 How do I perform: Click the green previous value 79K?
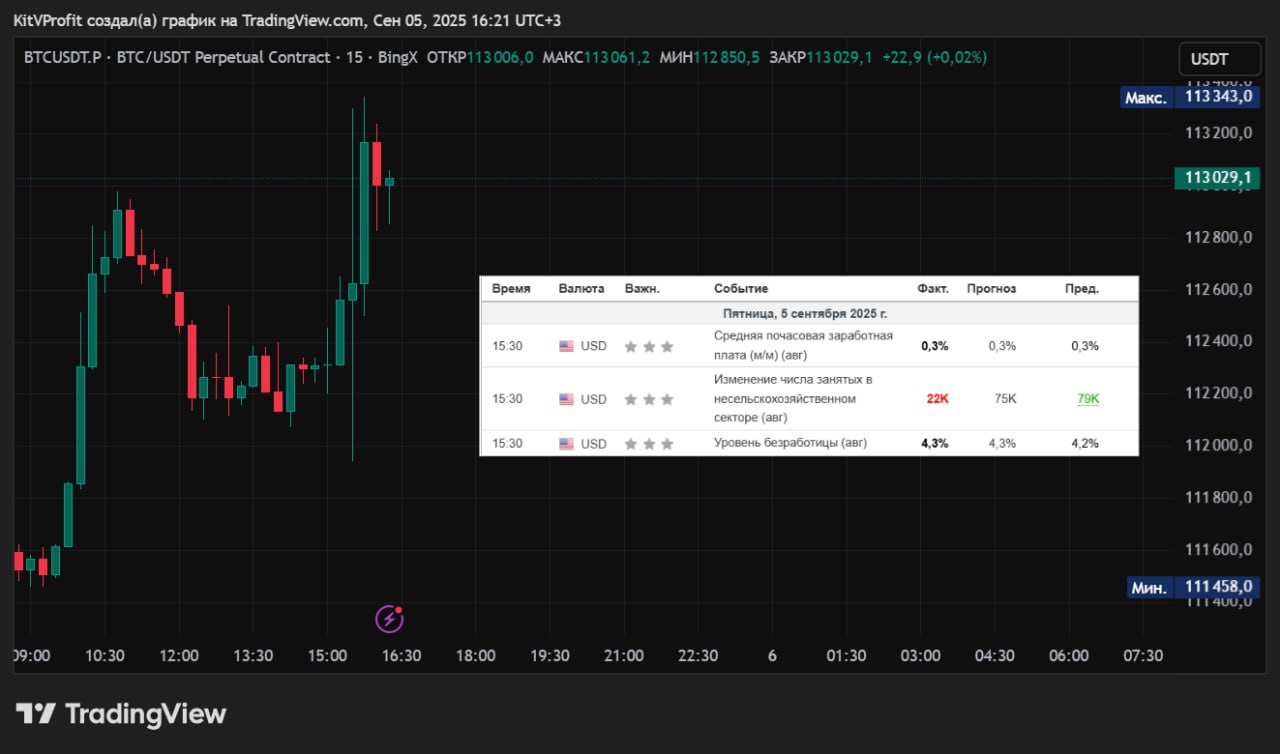point(1088,399)
